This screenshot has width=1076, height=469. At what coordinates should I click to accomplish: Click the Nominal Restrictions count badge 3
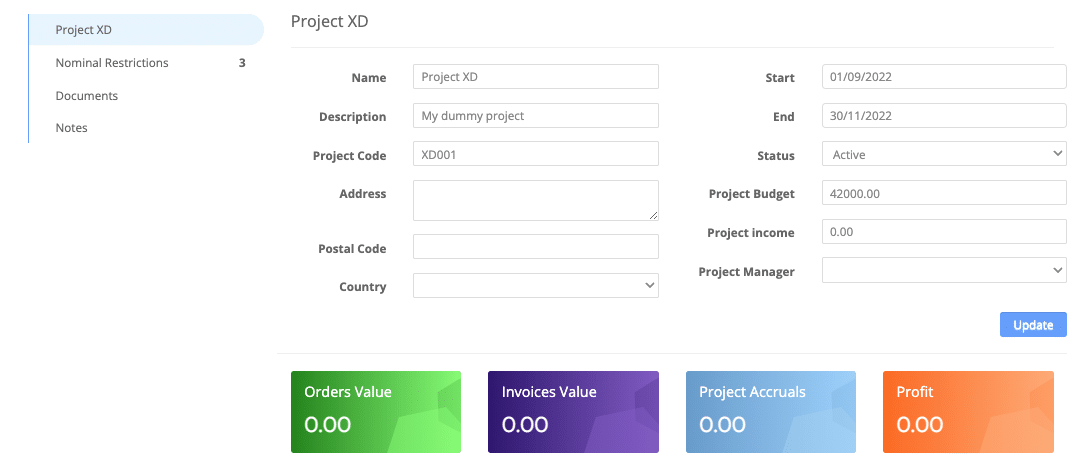(242, 62)
